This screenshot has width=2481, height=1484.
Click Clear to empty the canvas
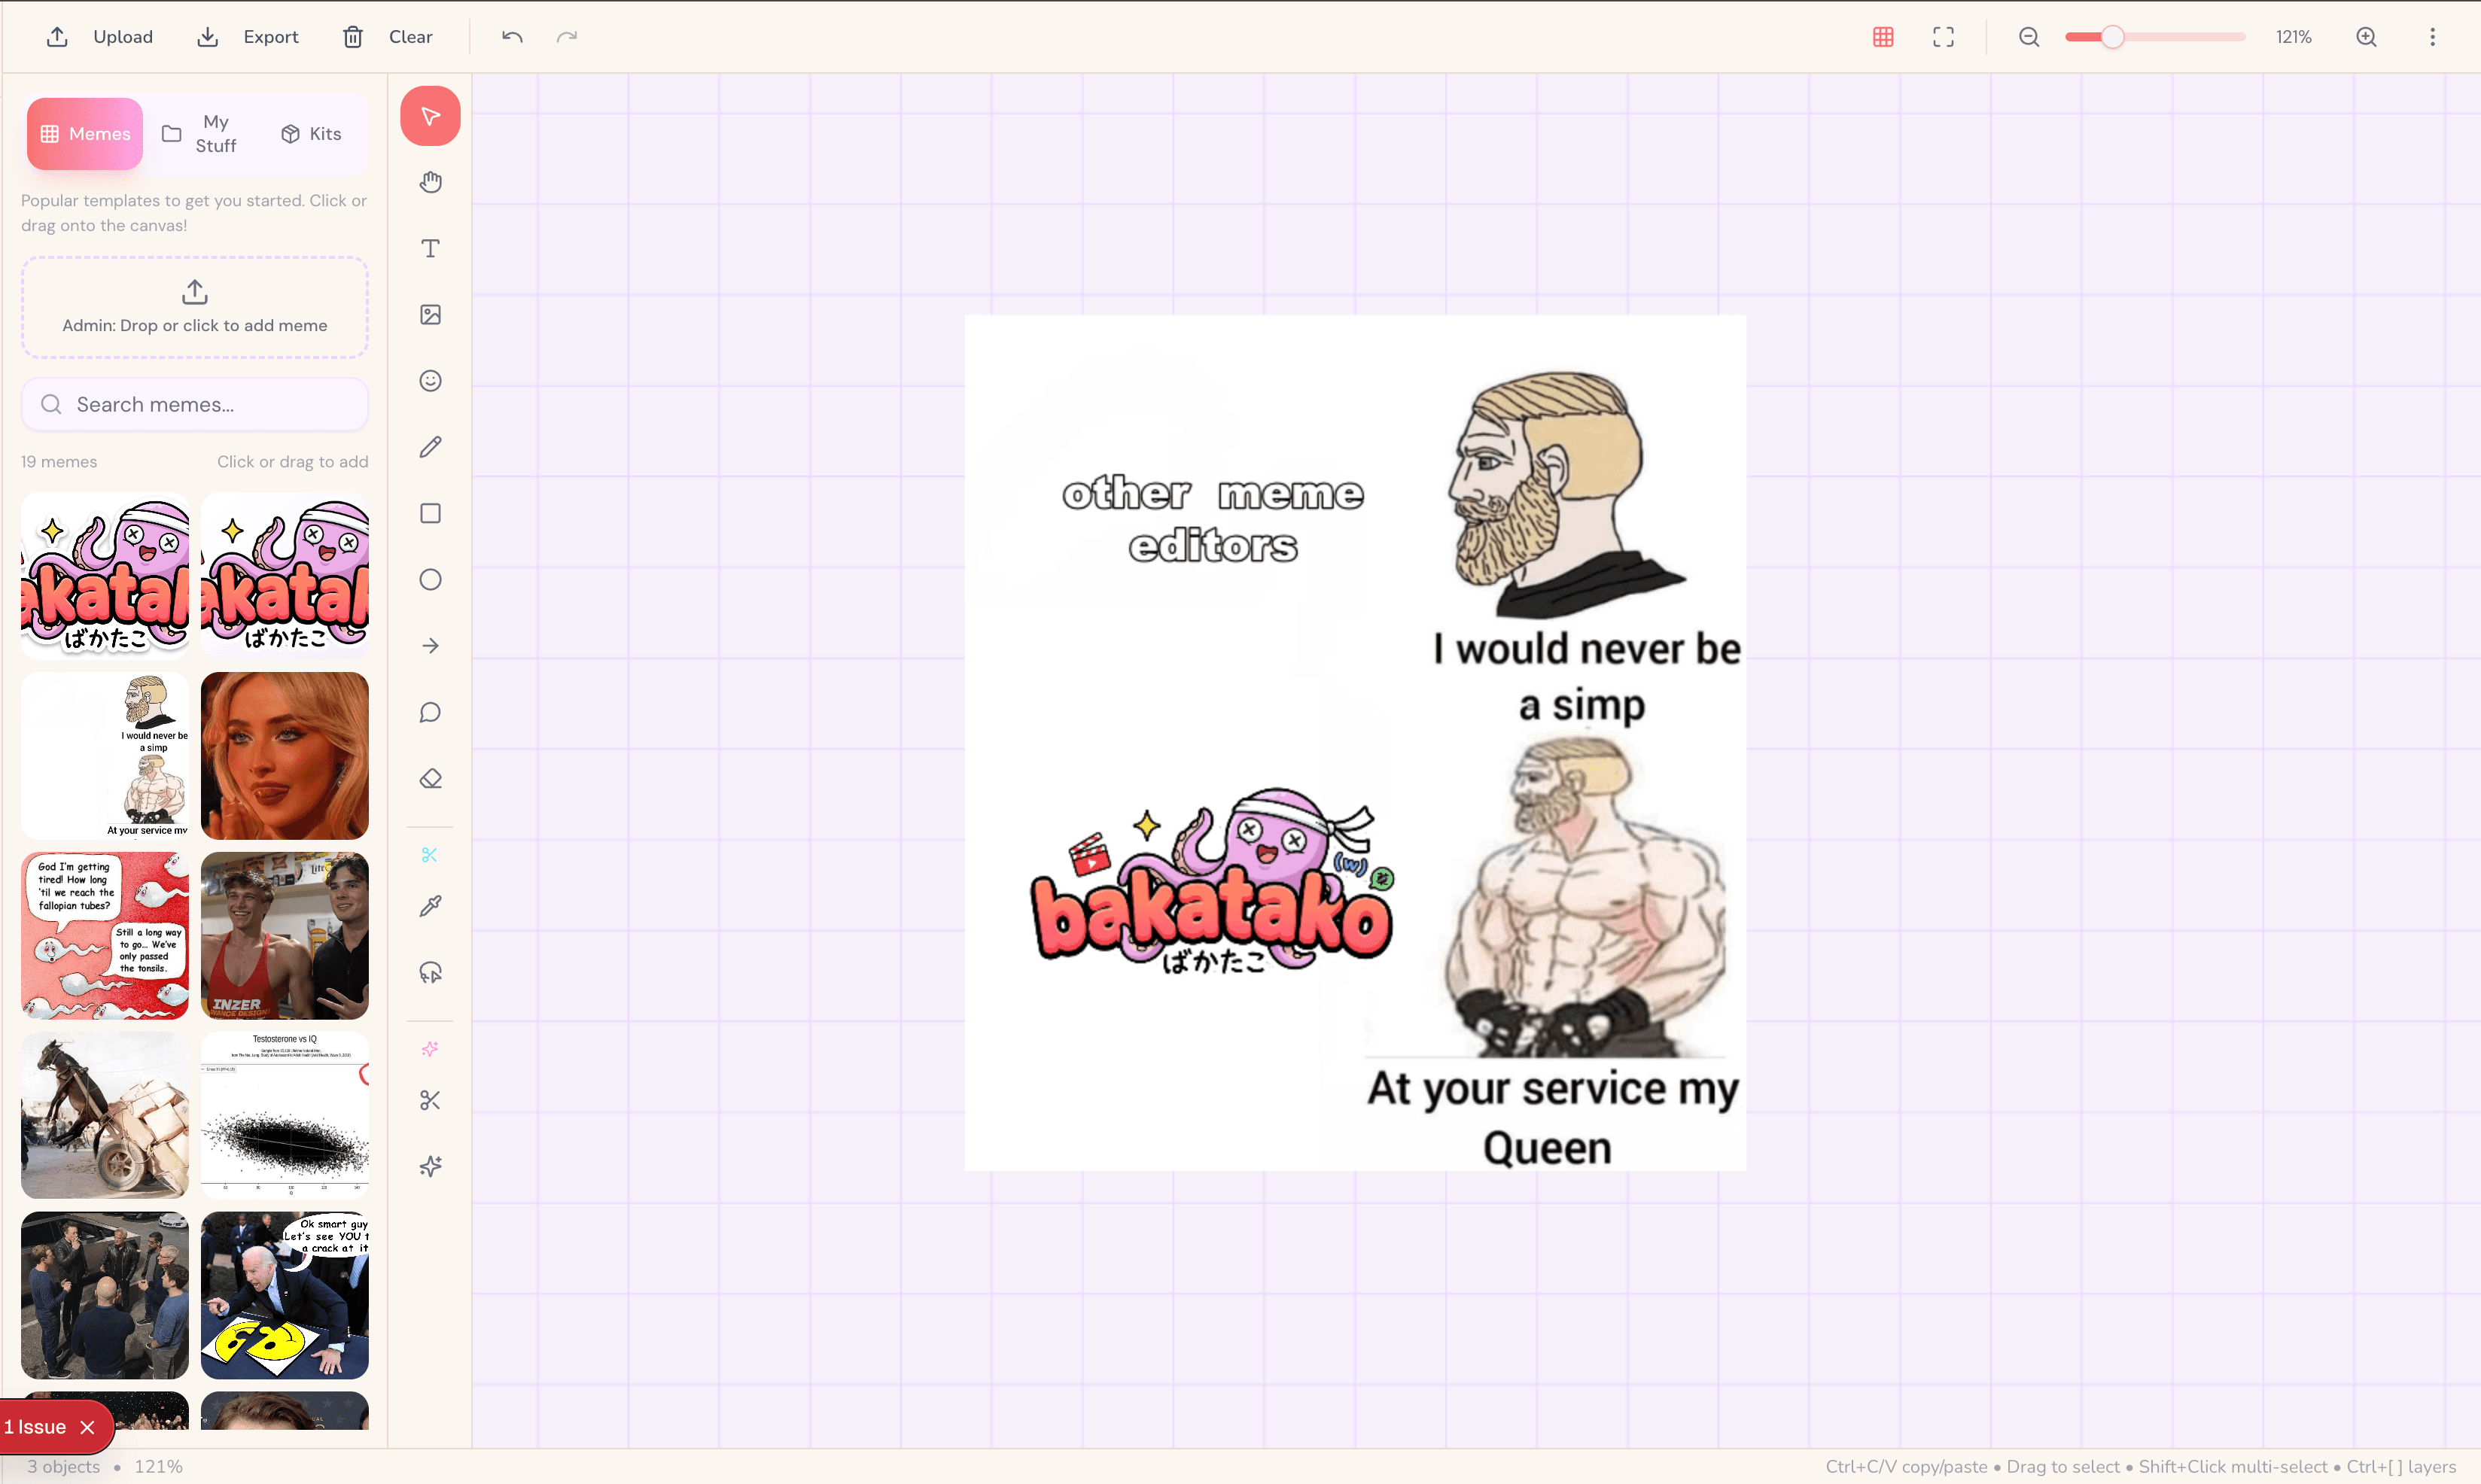tap(387, 36)
